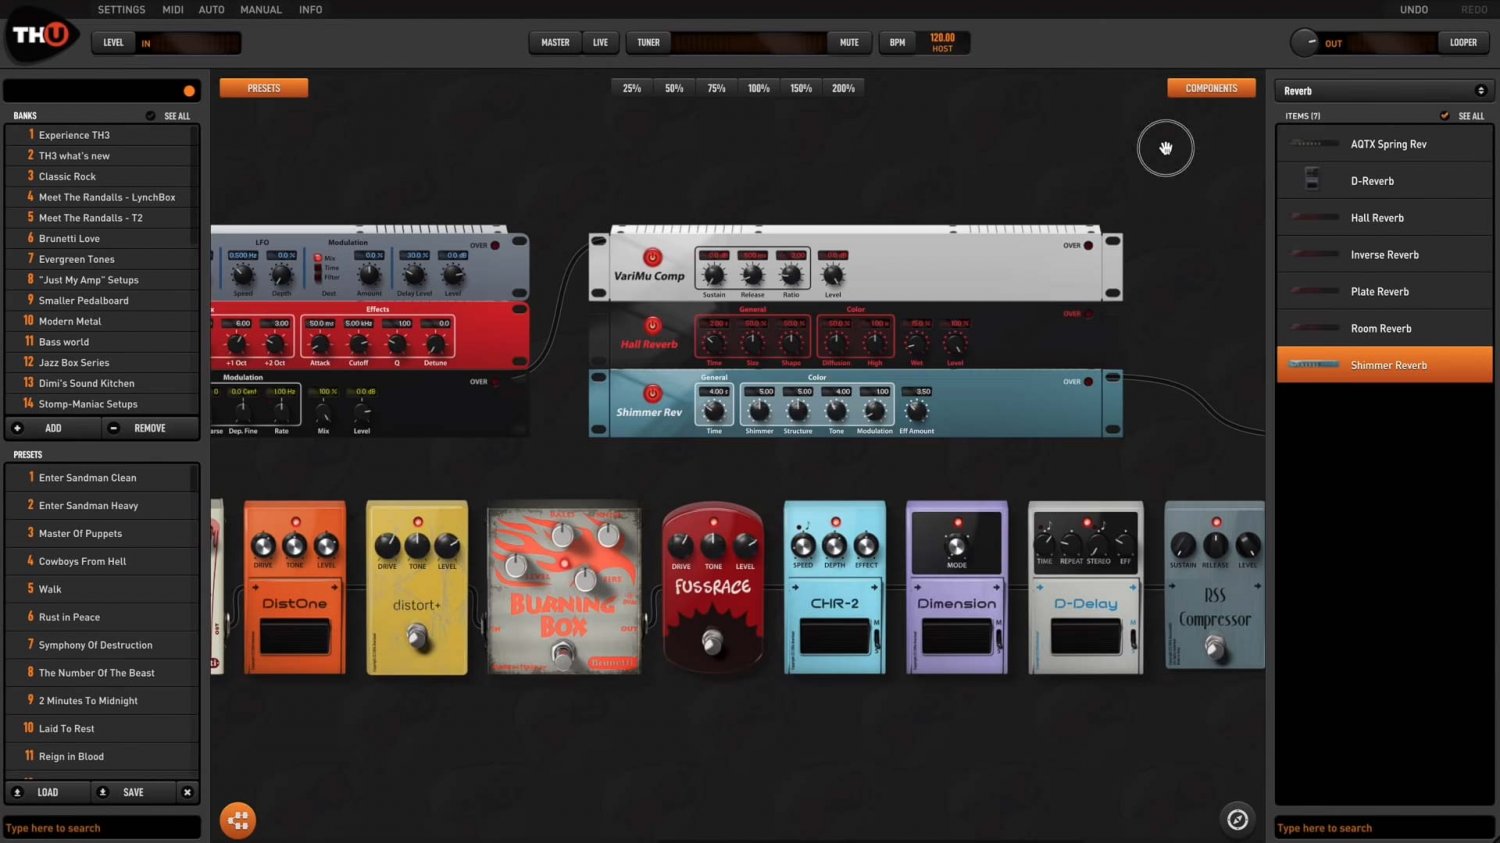This screenshot has height=843, width=1500.
Task: Open the MIDI menu
Action: pos(173,10)
